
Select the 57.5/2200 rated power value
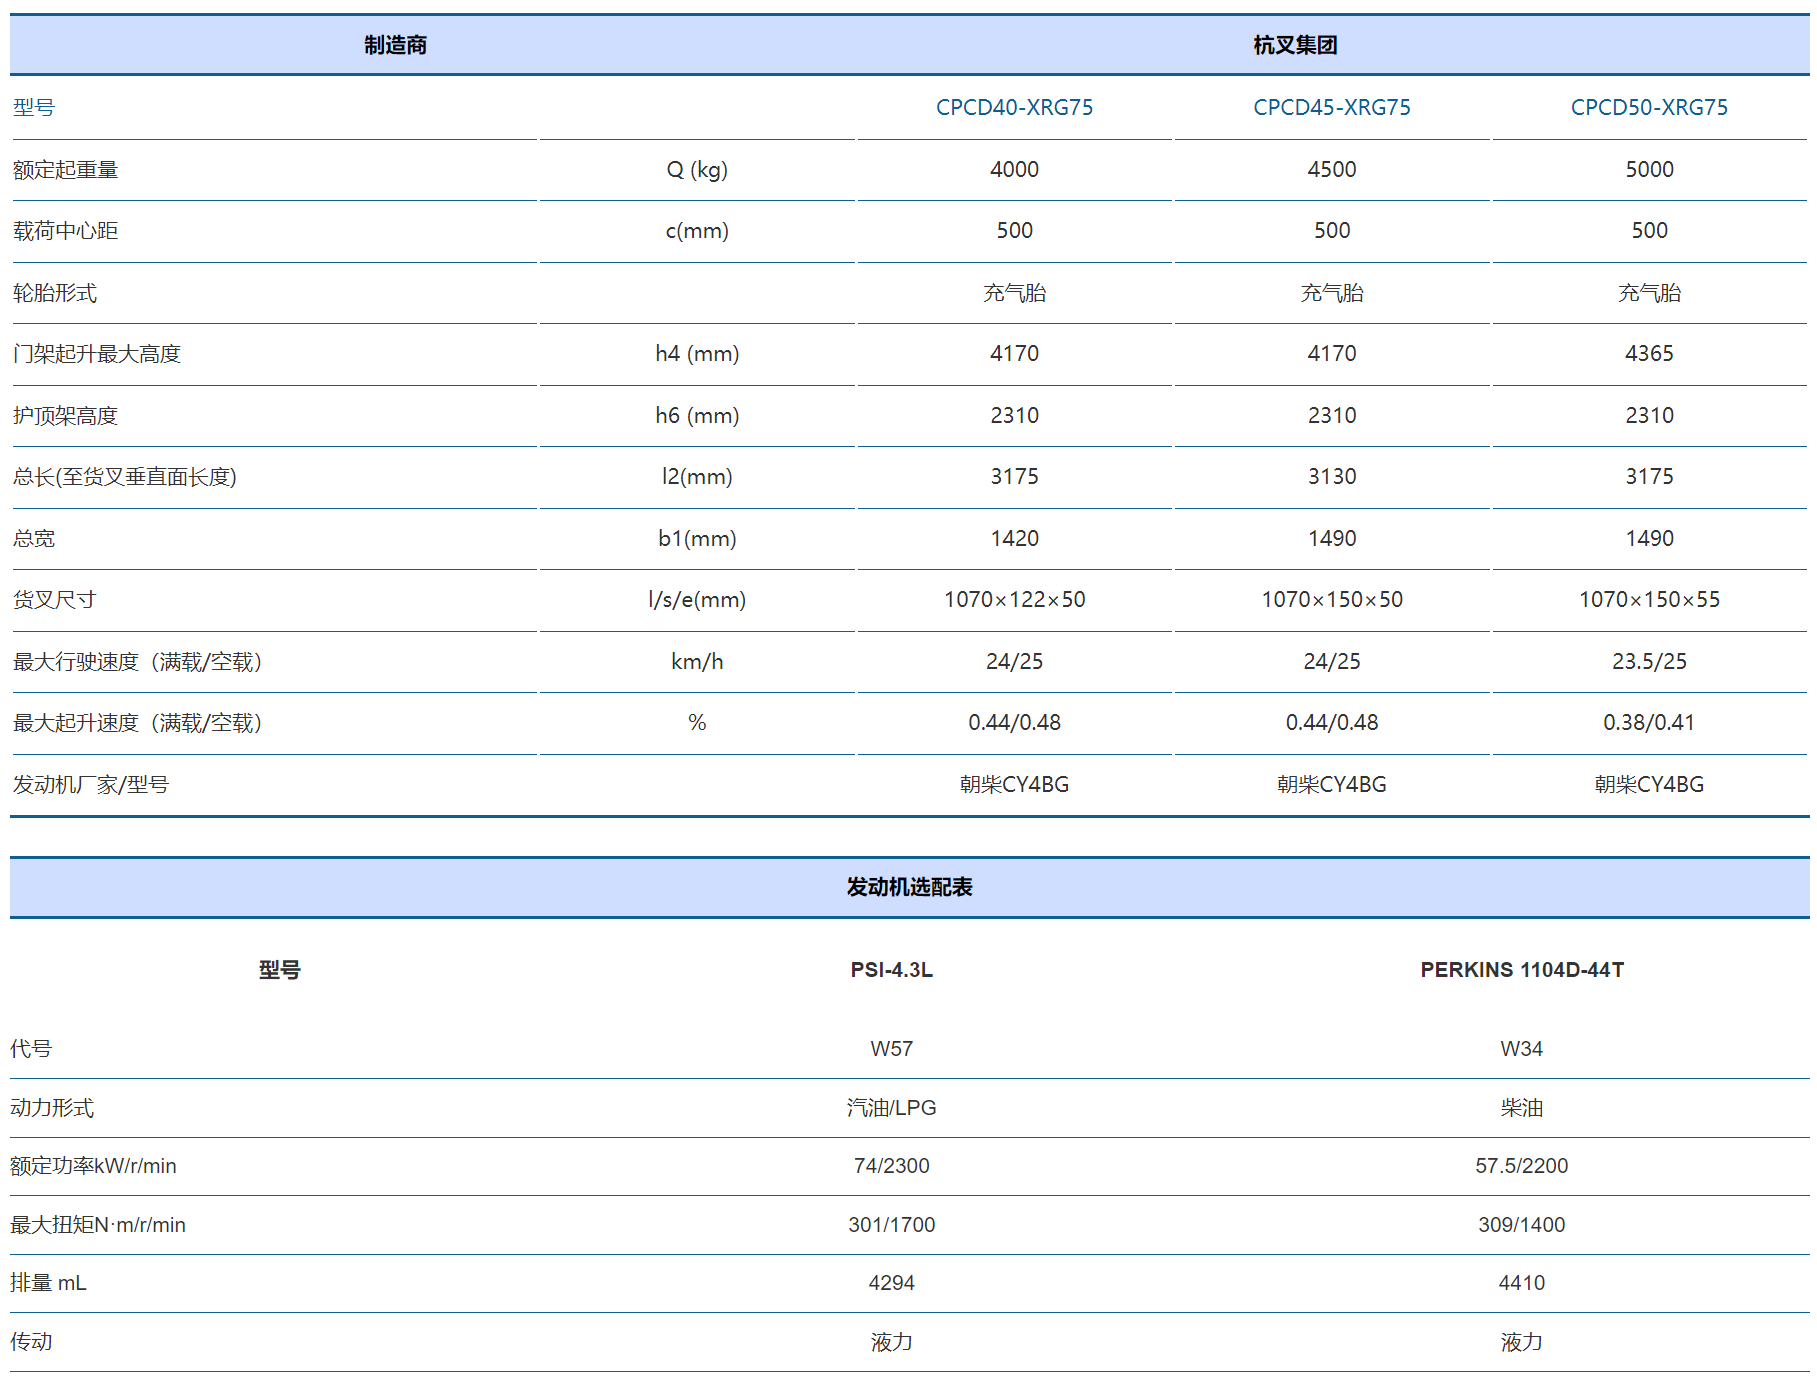coord(1522,1166)
